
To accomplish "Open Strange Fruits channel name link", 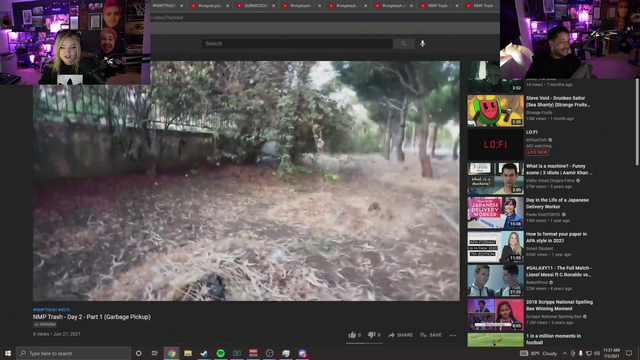I will (539, 112).
